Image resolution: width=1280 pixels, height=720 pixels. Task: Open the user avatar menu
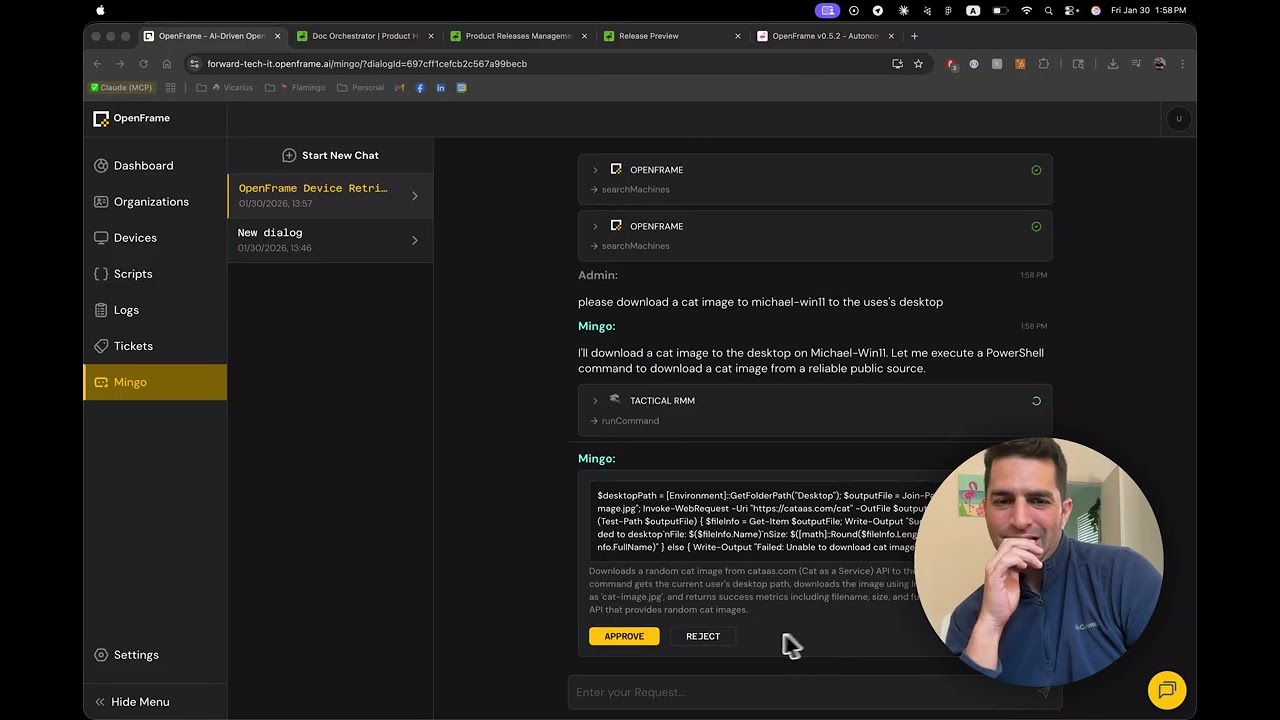(x=1179, y=119)
